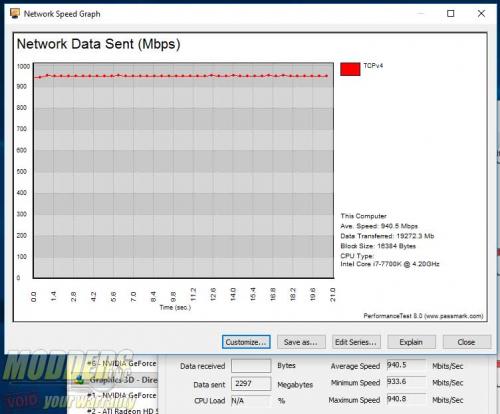
Task: Click the Network Speed Graph title icon
Action: (x=15, y=14)
